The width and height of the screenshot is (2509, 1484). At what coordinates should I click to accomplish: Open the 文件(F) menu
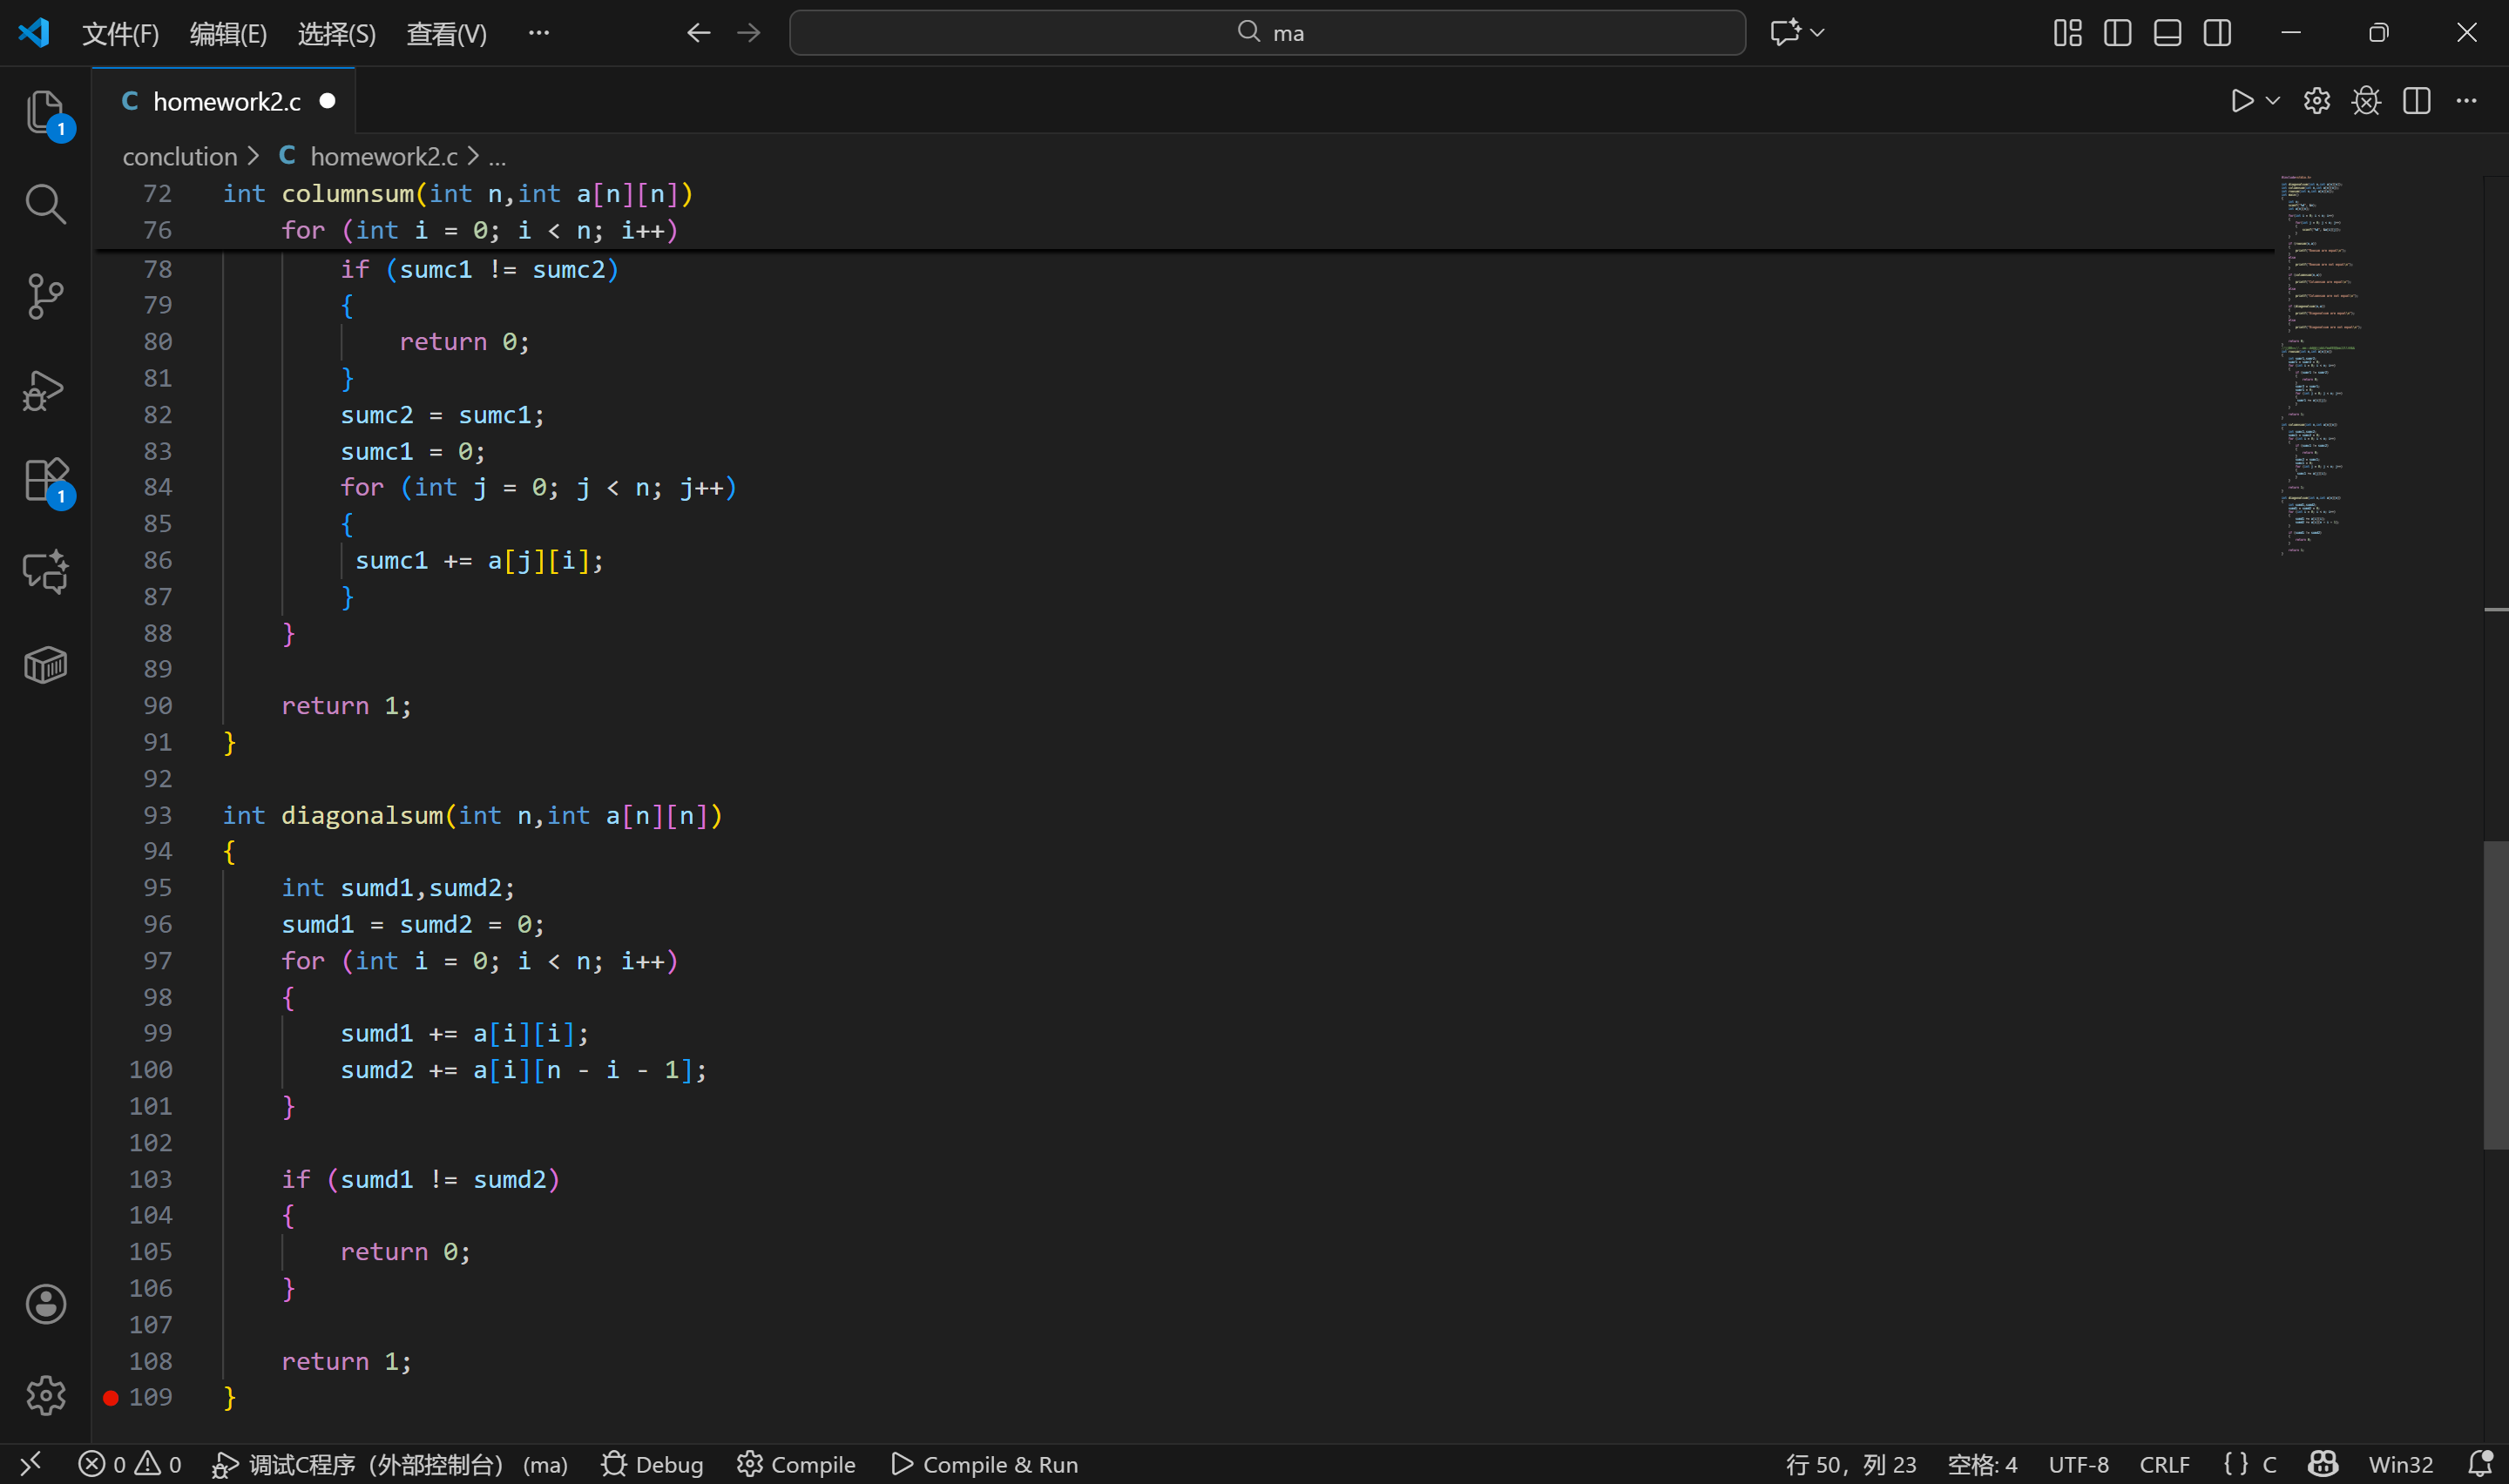(x=120, y=34)
